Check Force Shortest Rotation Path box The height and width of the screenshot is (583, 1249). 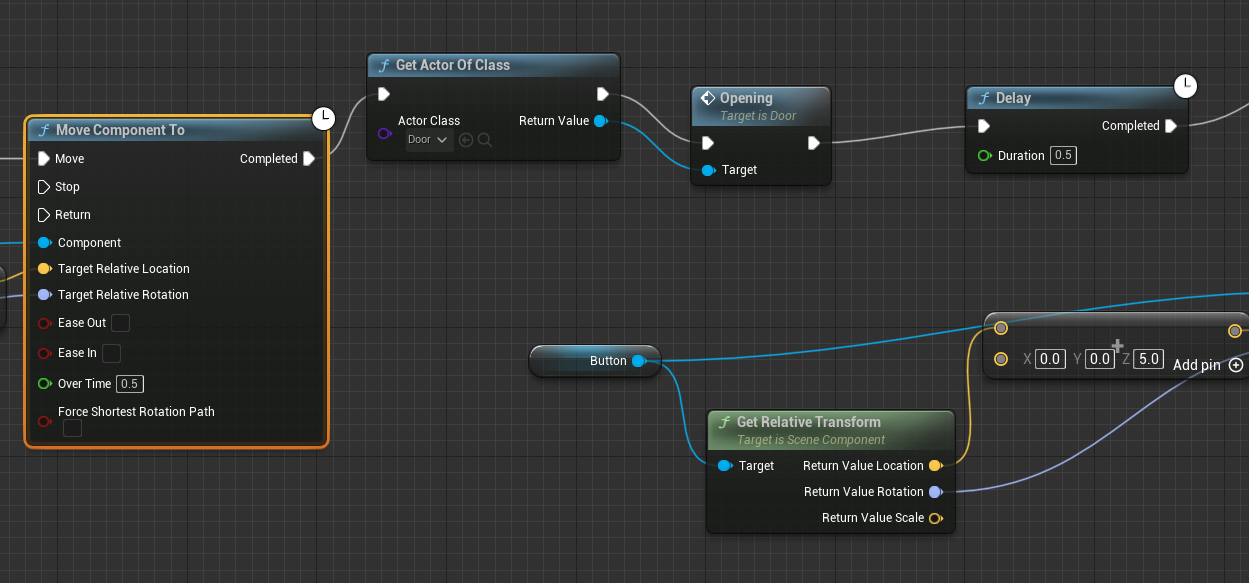coord(73,428)
